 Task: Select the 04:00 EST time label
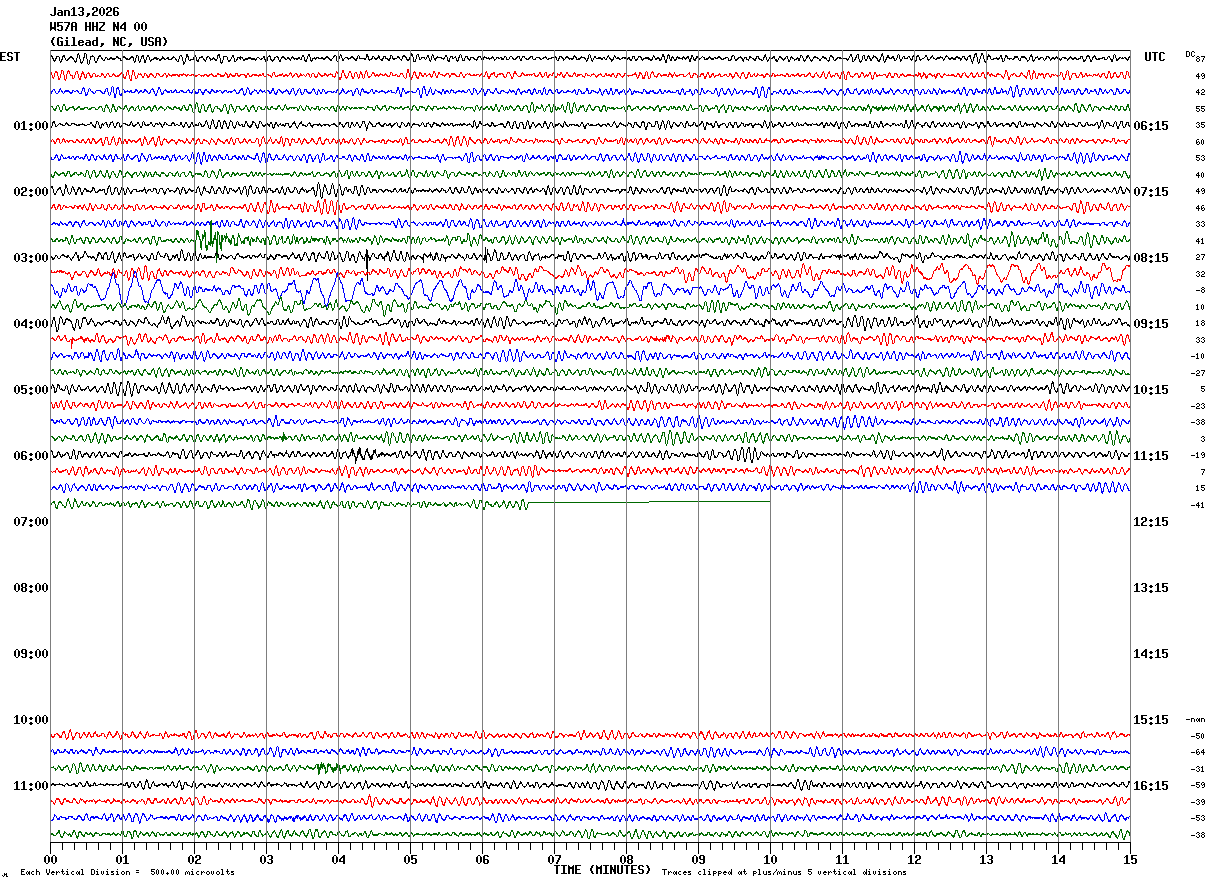click(x=31, y=324)
